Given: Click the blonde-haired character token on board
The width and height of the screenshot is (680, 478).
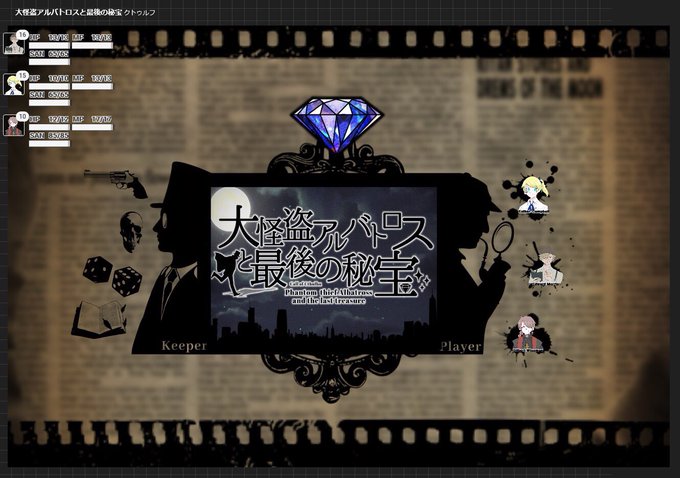Looking at the screenshot, I should pyautogui.click(x=534, y=194).
